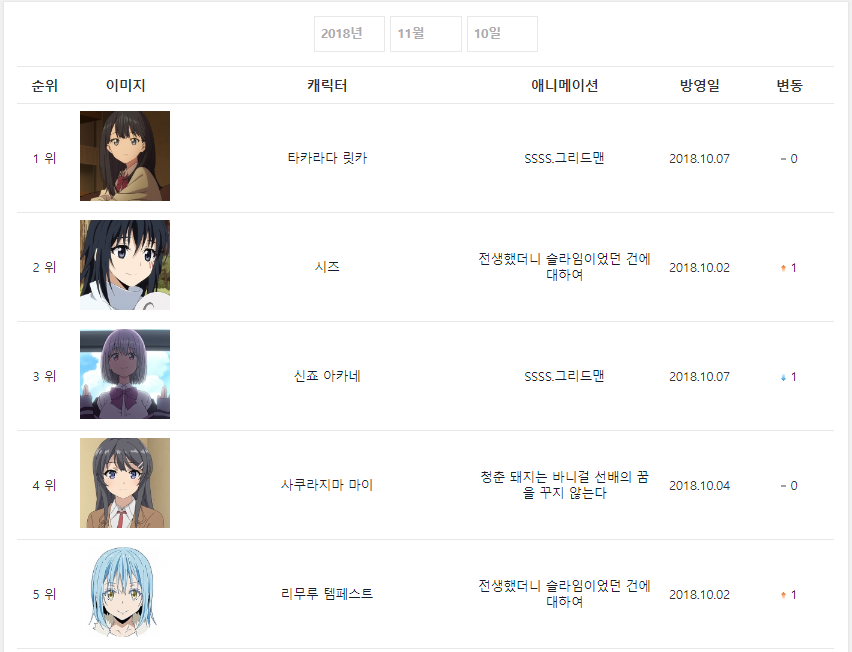Image resolution: width=852 pixels, height=652 pixels.
Task: Click the 변동 column header
Action: tap(789, 85)
